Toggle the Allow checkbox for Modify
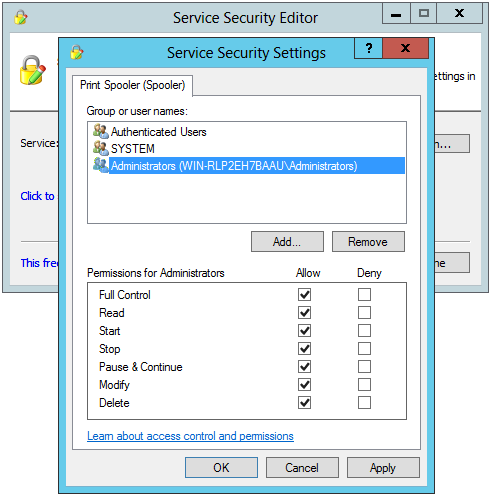This screenshot has height=496, width=491. coord(304,385)
